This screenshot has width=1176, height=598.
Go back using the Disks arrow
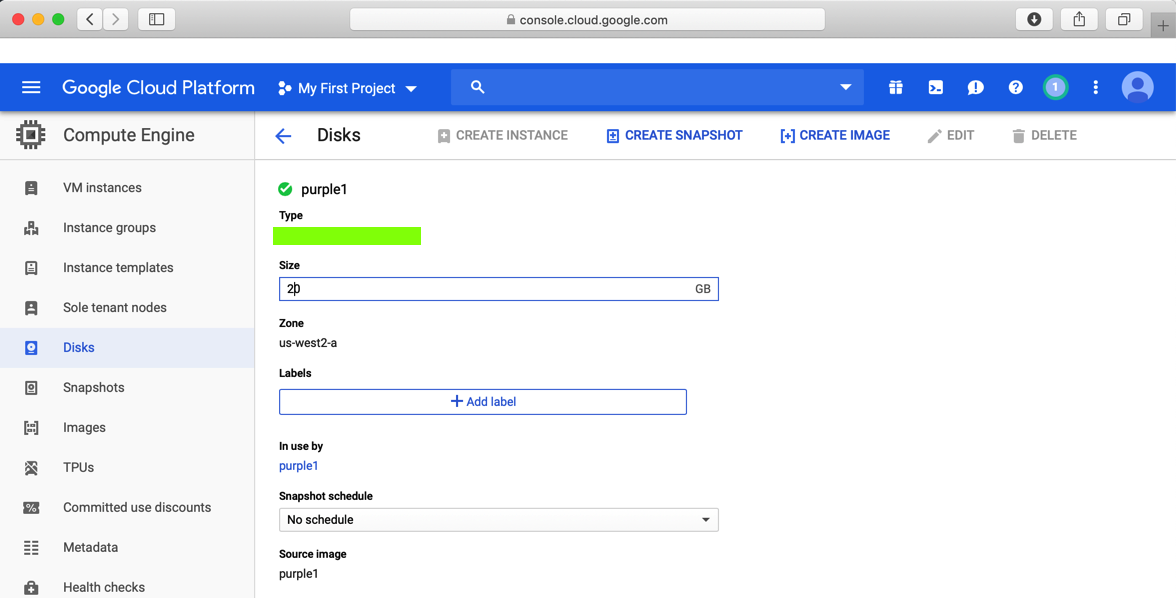tap(284, 136)
